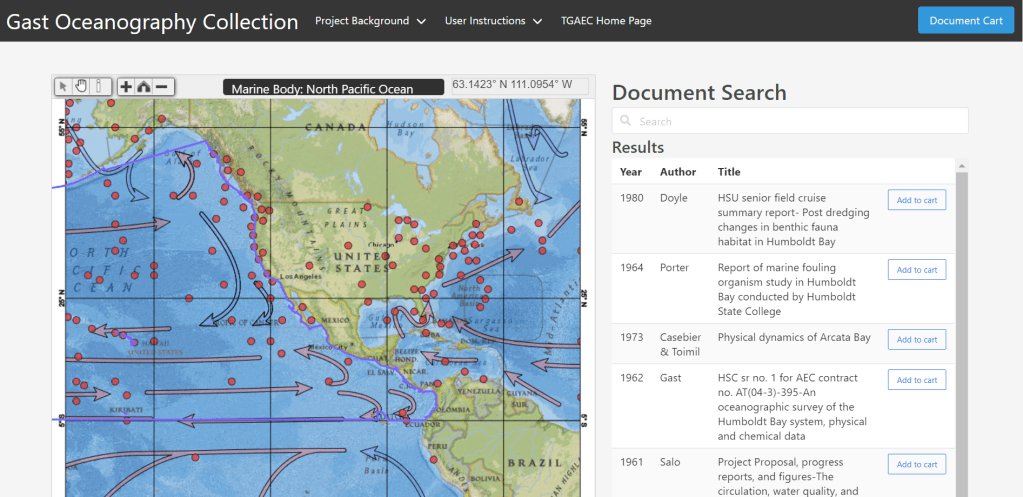The height and width of the screenshot is (497, 1023).
Task: Add Doyle 1980 report to cart
Action: point(916,200)
